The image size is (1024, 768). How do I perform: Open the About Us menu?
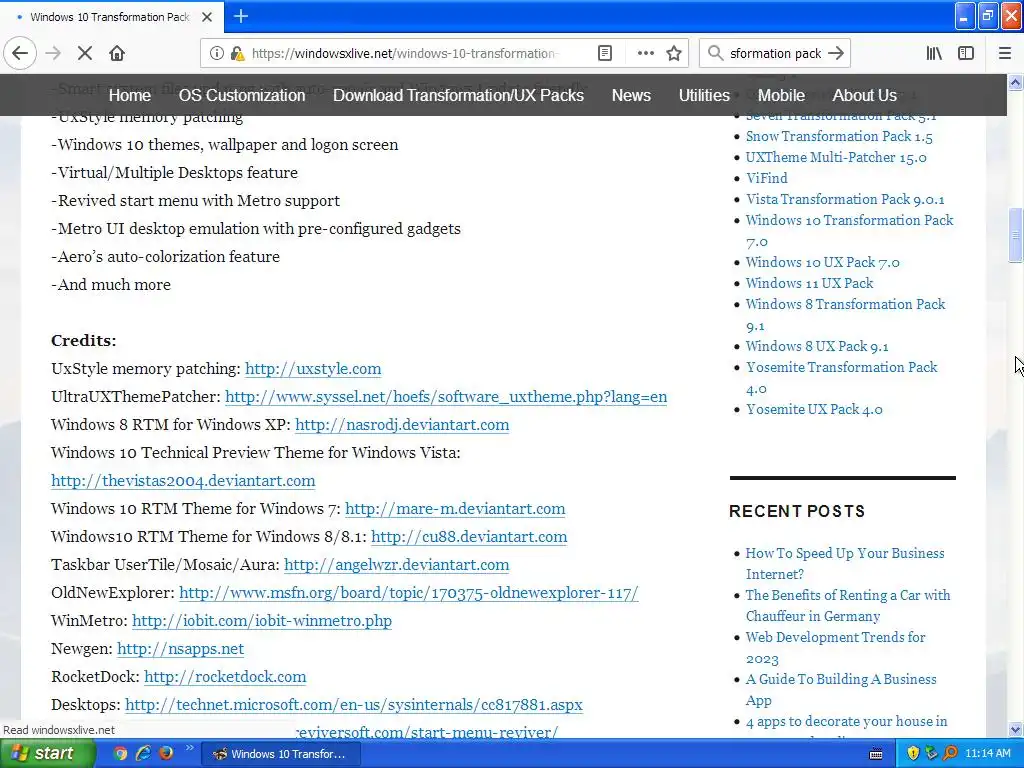click(x=864, y=95)
